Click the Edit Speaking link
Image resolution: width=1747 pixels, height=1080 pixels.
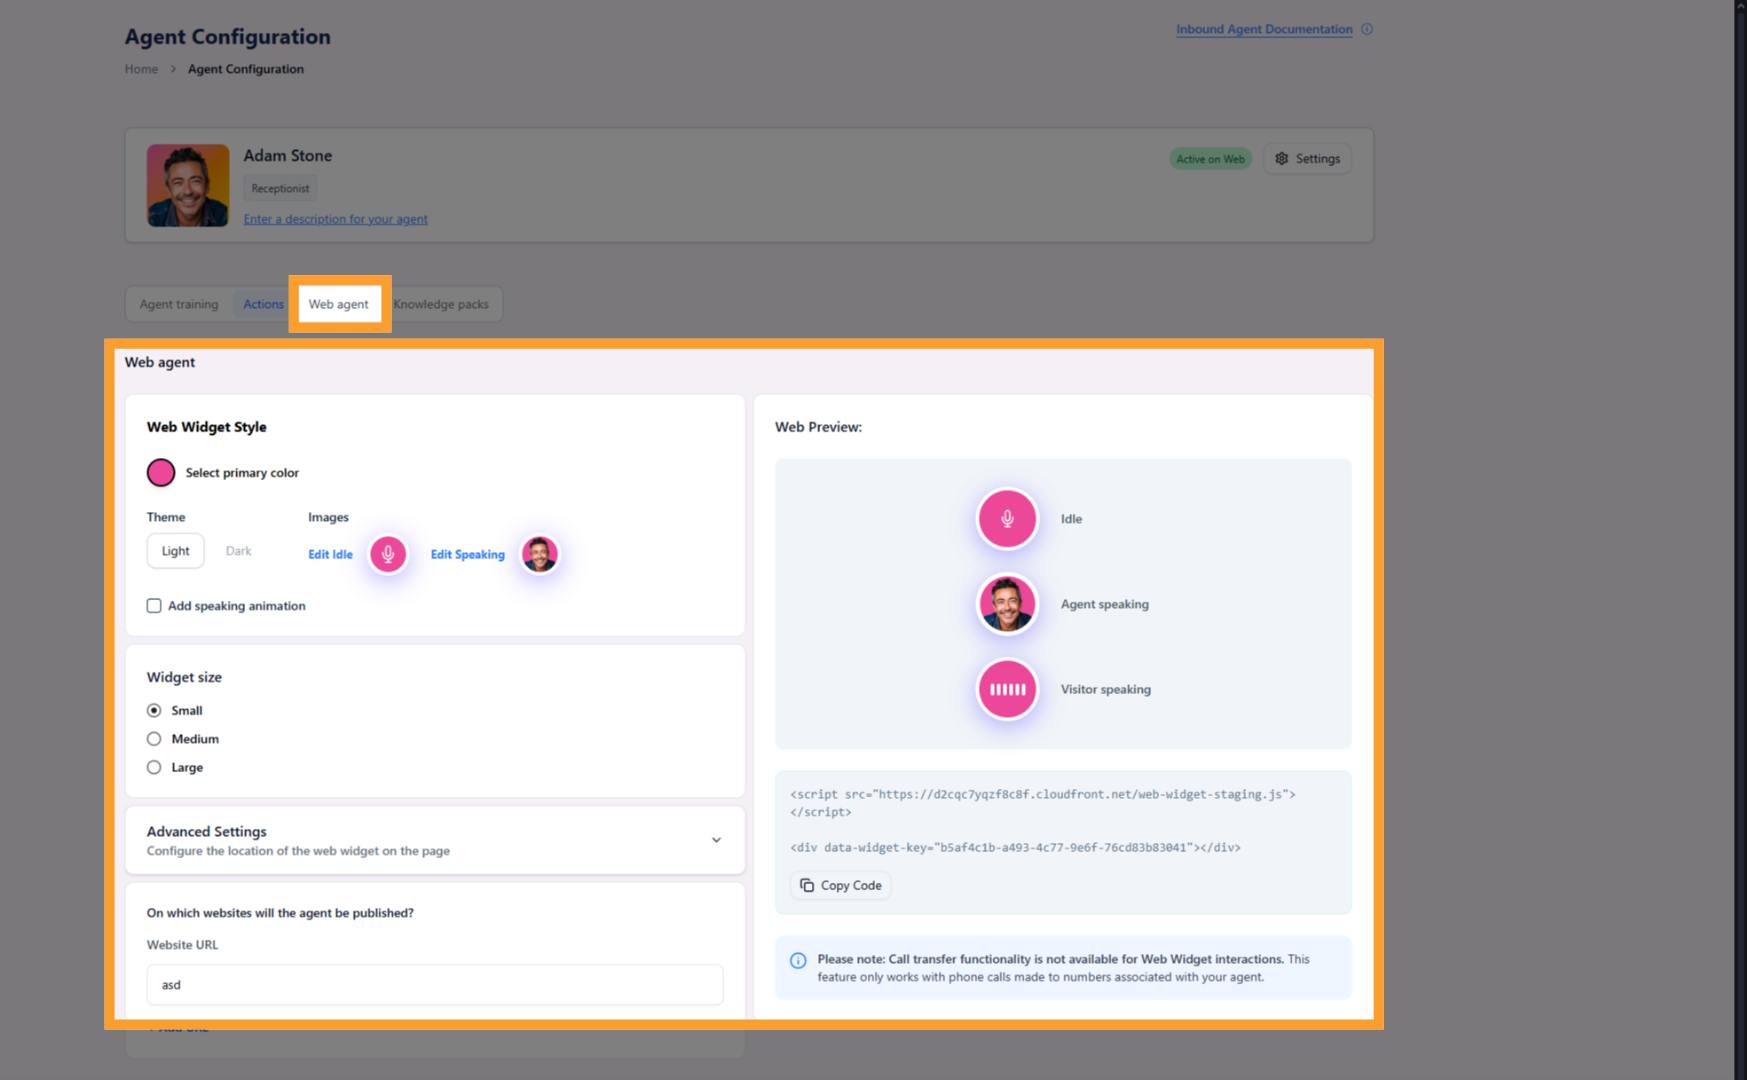pos(468,554)
